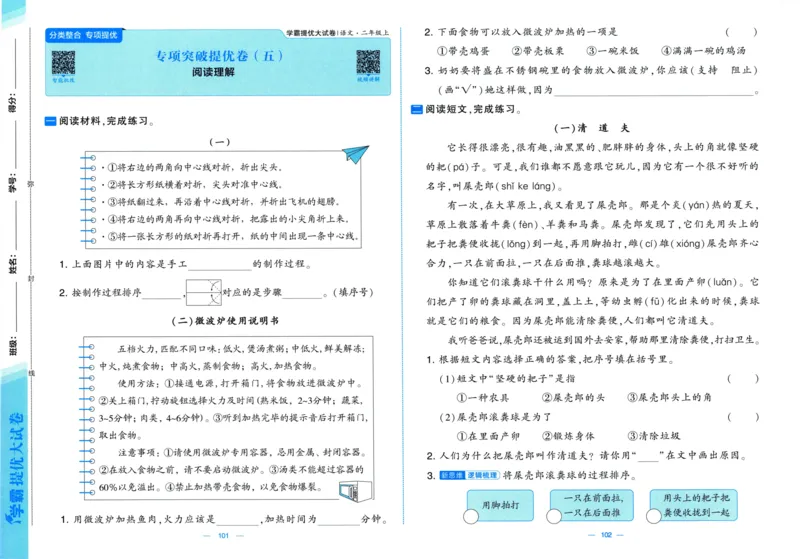The image size is (800, 559).
Task: Click page number 101
Action: click(x=223, y=536)
